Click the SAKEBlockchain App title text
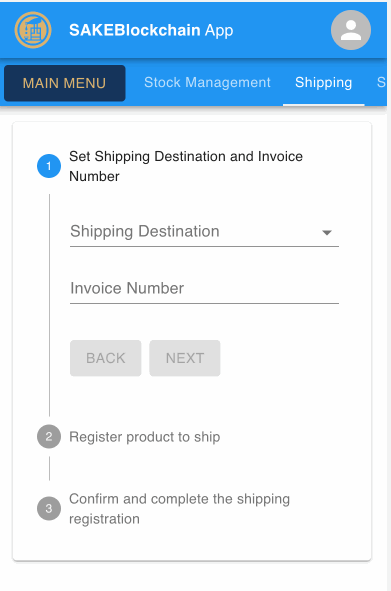The width and height of the screenshot is (391, 591). pyautogui.click(x=151, y=30)
